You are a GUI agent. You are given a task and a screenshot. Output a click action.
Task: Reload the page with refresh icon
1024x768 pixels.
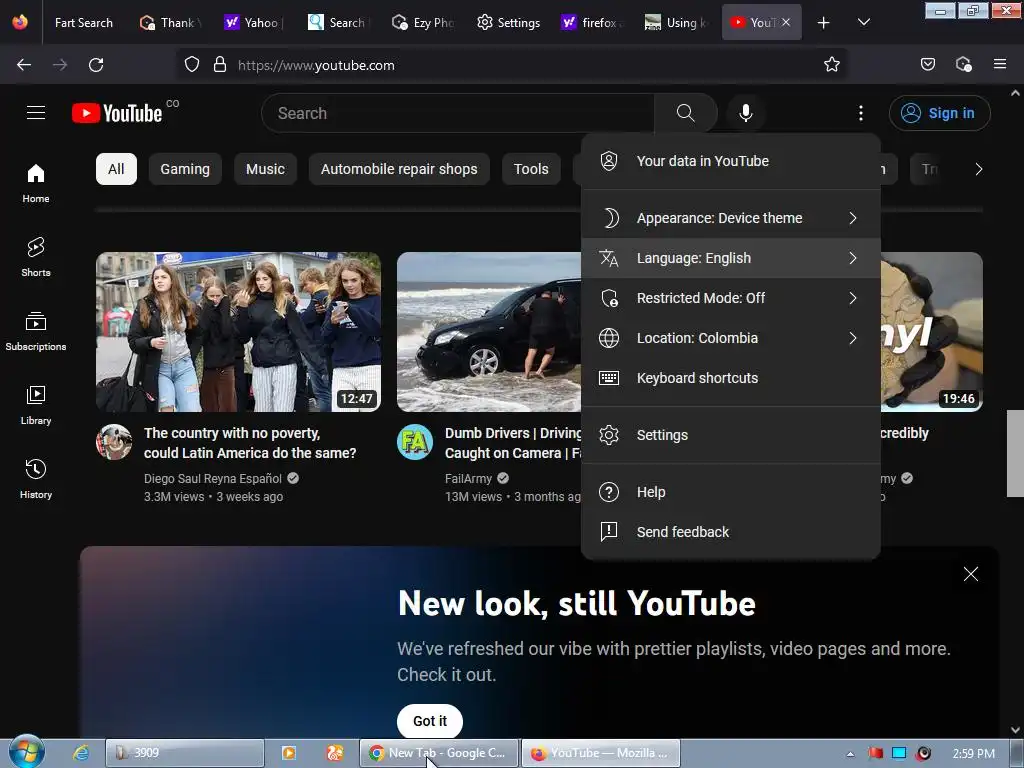[x=96, y=65]
